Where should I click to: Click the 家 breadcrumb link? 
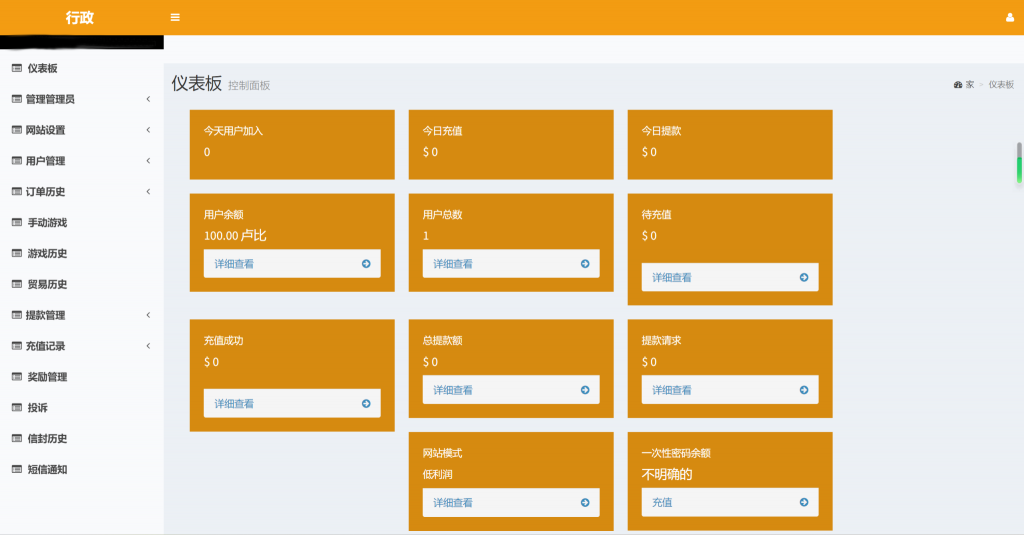point(969,85)
